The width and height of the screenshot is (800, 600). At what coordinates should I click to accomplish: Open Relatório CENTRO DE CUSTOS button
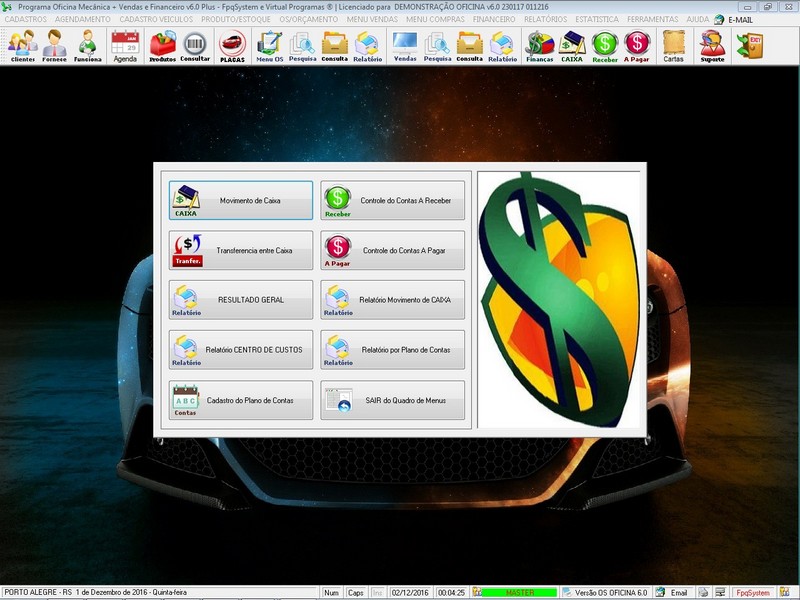[241, 350]
